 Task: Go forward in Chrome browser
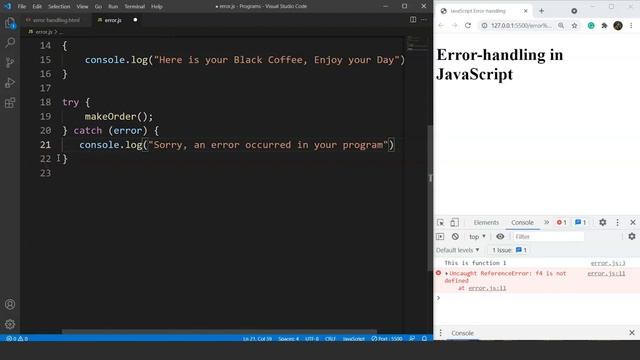click(x=454, y=25)
